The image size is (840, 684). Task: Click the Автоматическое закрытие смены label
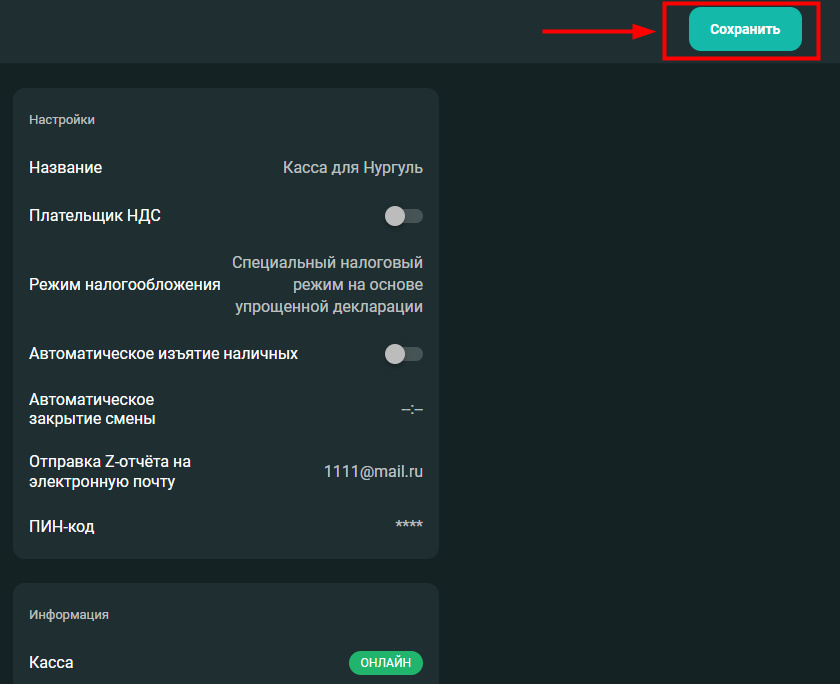click(92, 409)
